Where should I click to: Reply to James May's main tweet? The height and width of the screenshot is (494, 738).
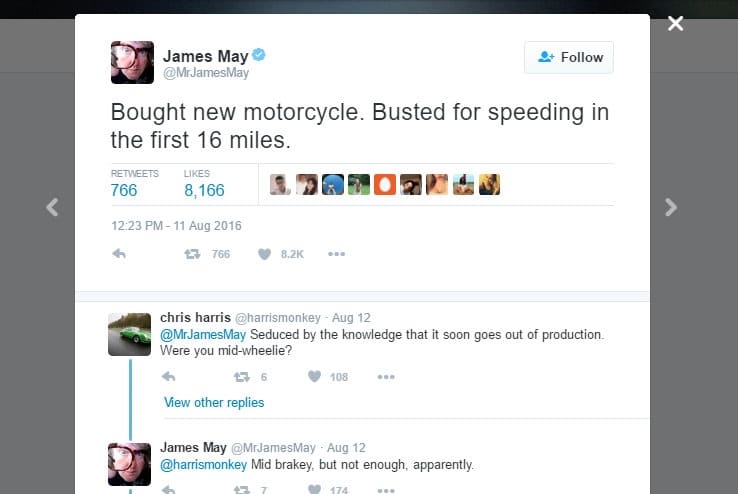pyautogui.click(x=119, y=254)
